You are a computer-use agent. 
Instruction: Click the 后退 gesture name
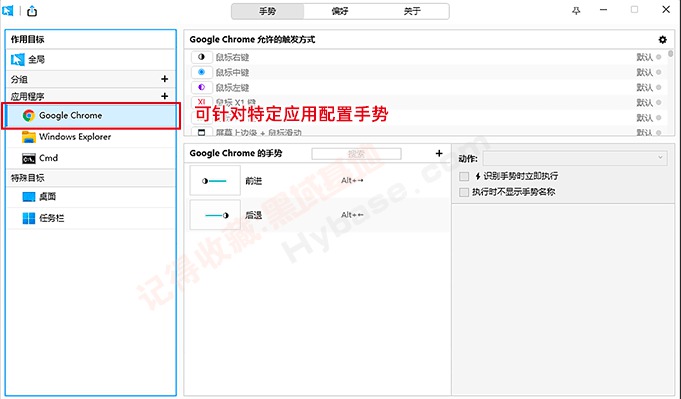click(254, 215)
